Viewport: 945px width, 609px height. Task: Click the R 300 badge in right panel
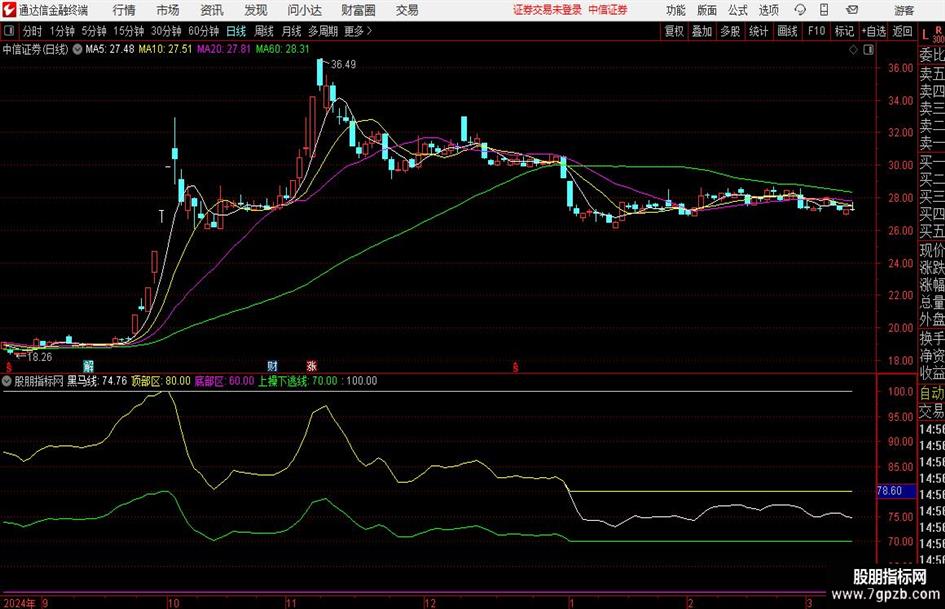coord(938,34)
